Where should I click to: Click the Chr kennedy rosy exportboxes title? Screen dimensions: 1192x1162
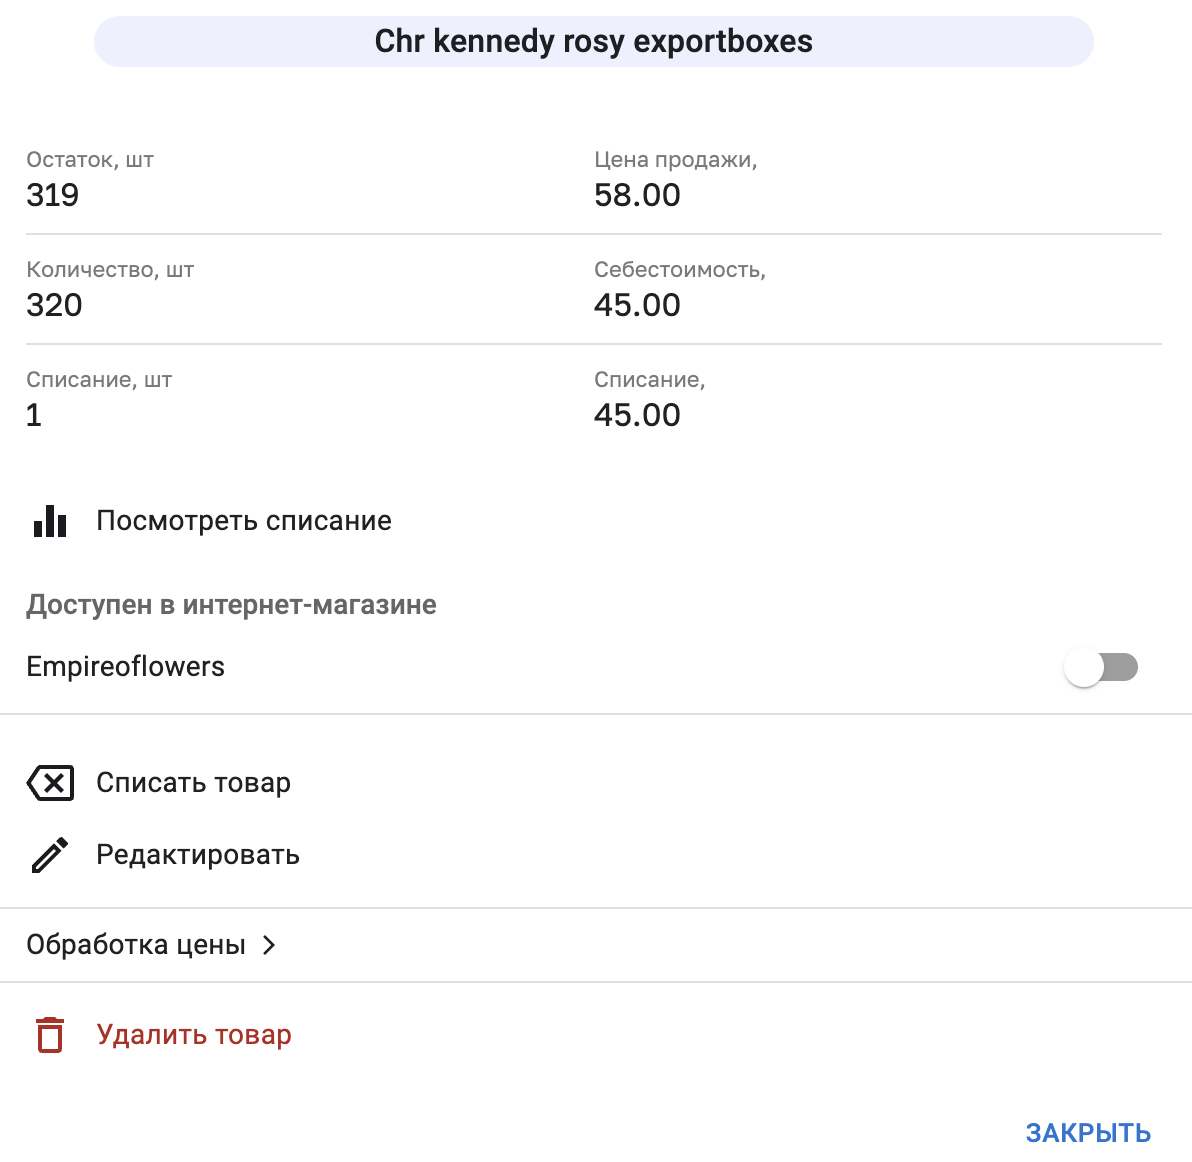(594, 41)
